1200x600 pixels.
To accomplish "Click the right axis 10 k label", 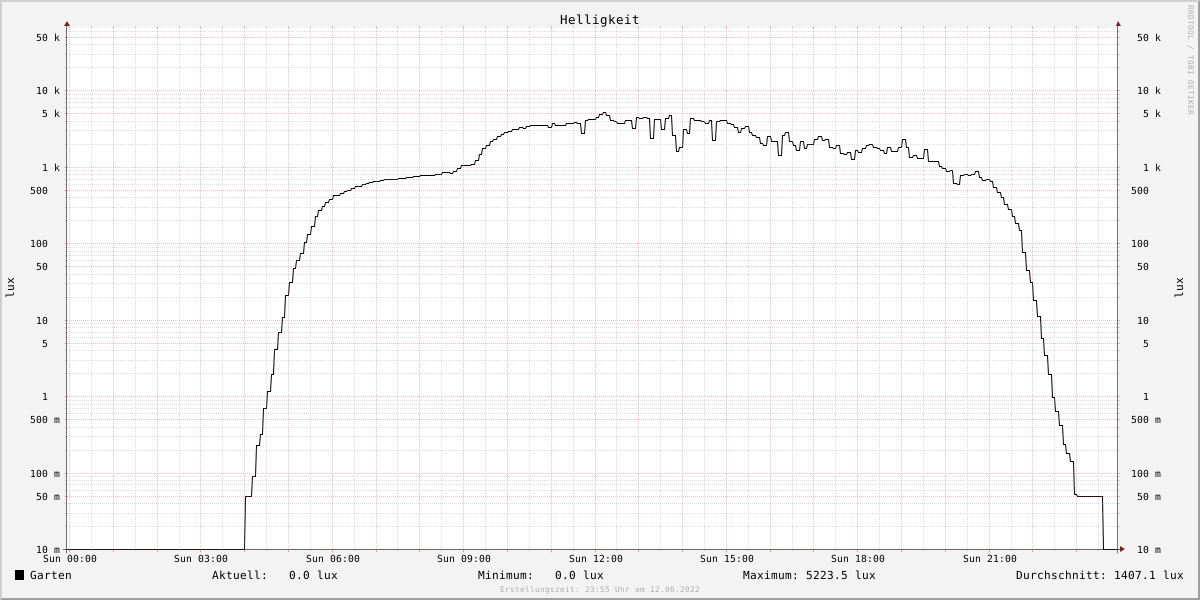I will tap(1149, 91).
